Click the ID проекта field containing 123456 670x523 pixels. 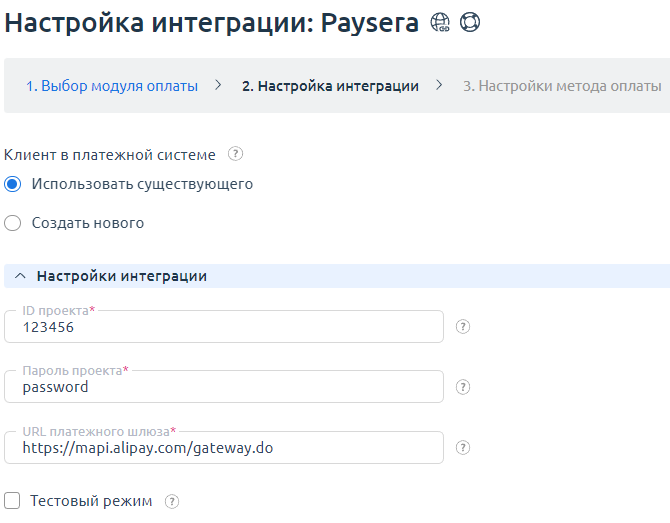pos(224,328)
